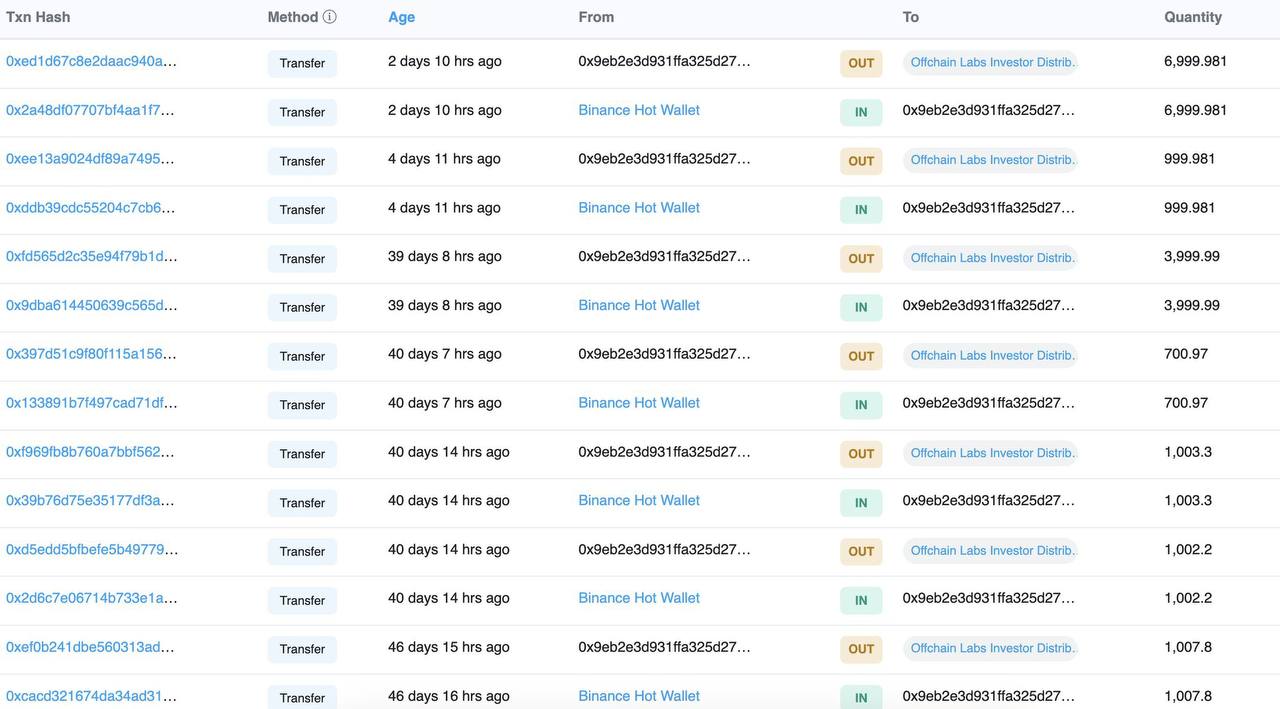Click the Method info icon in header
This screenshot has width=1280, height=709.
point(330,17)
